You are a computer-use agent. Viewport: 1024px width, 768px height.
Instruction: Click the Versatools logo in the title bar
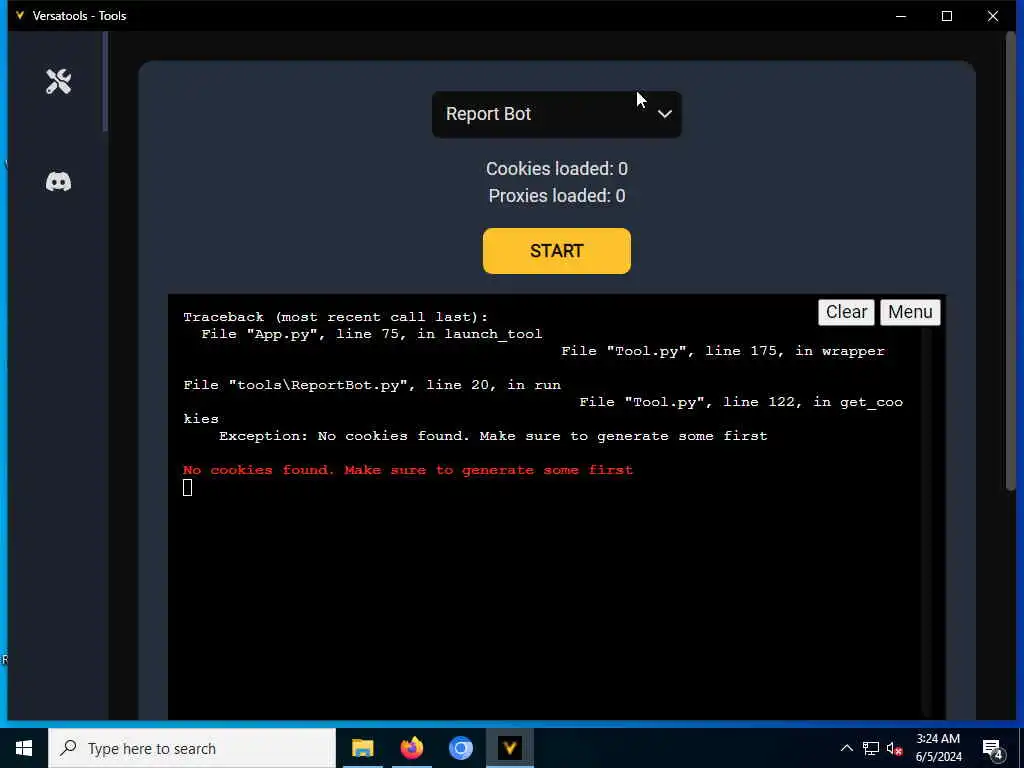20,15
